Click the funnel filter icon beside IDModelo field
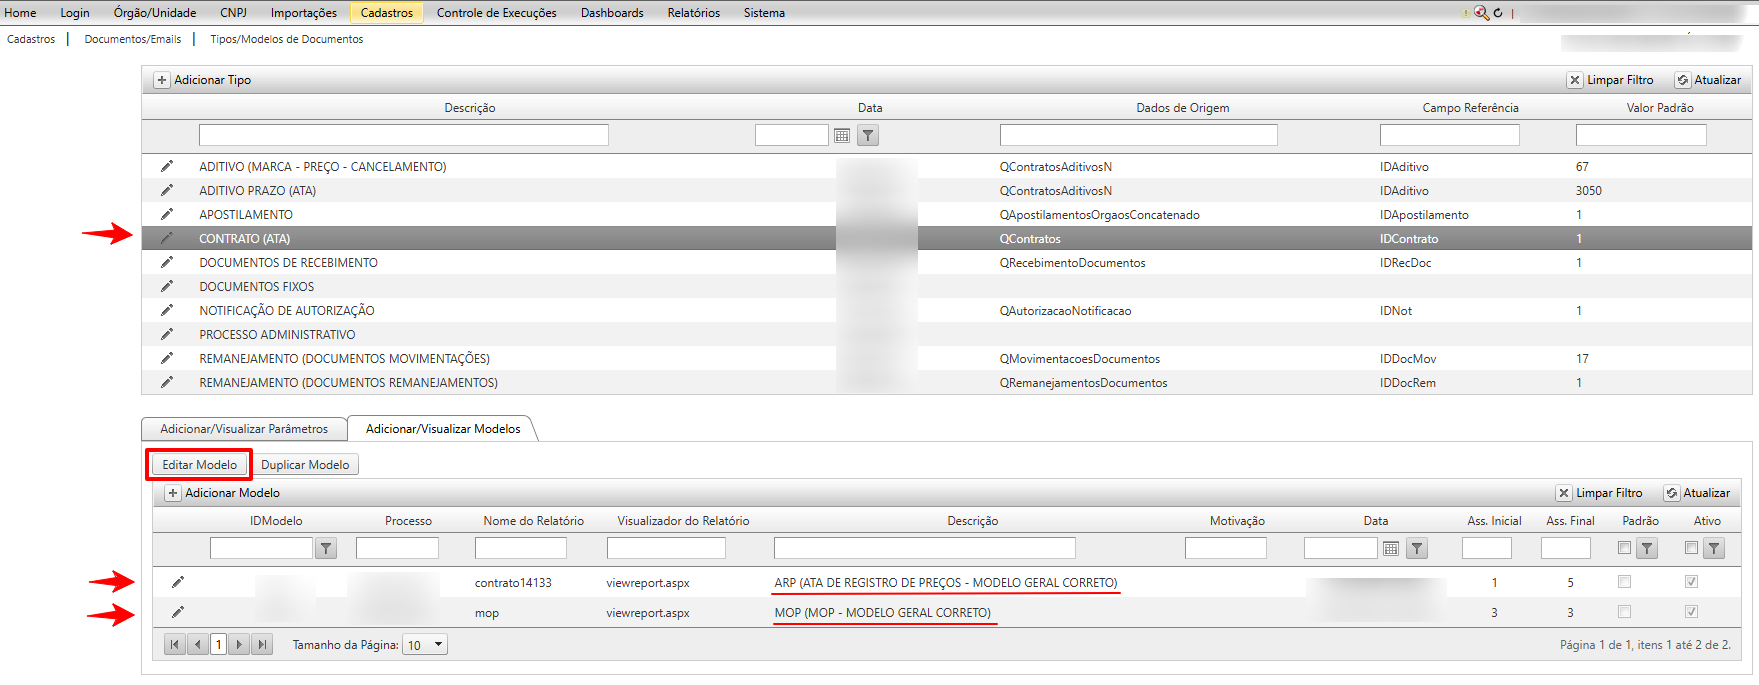1759x685 pixels. pyautogui.click(x=326, y=548)
